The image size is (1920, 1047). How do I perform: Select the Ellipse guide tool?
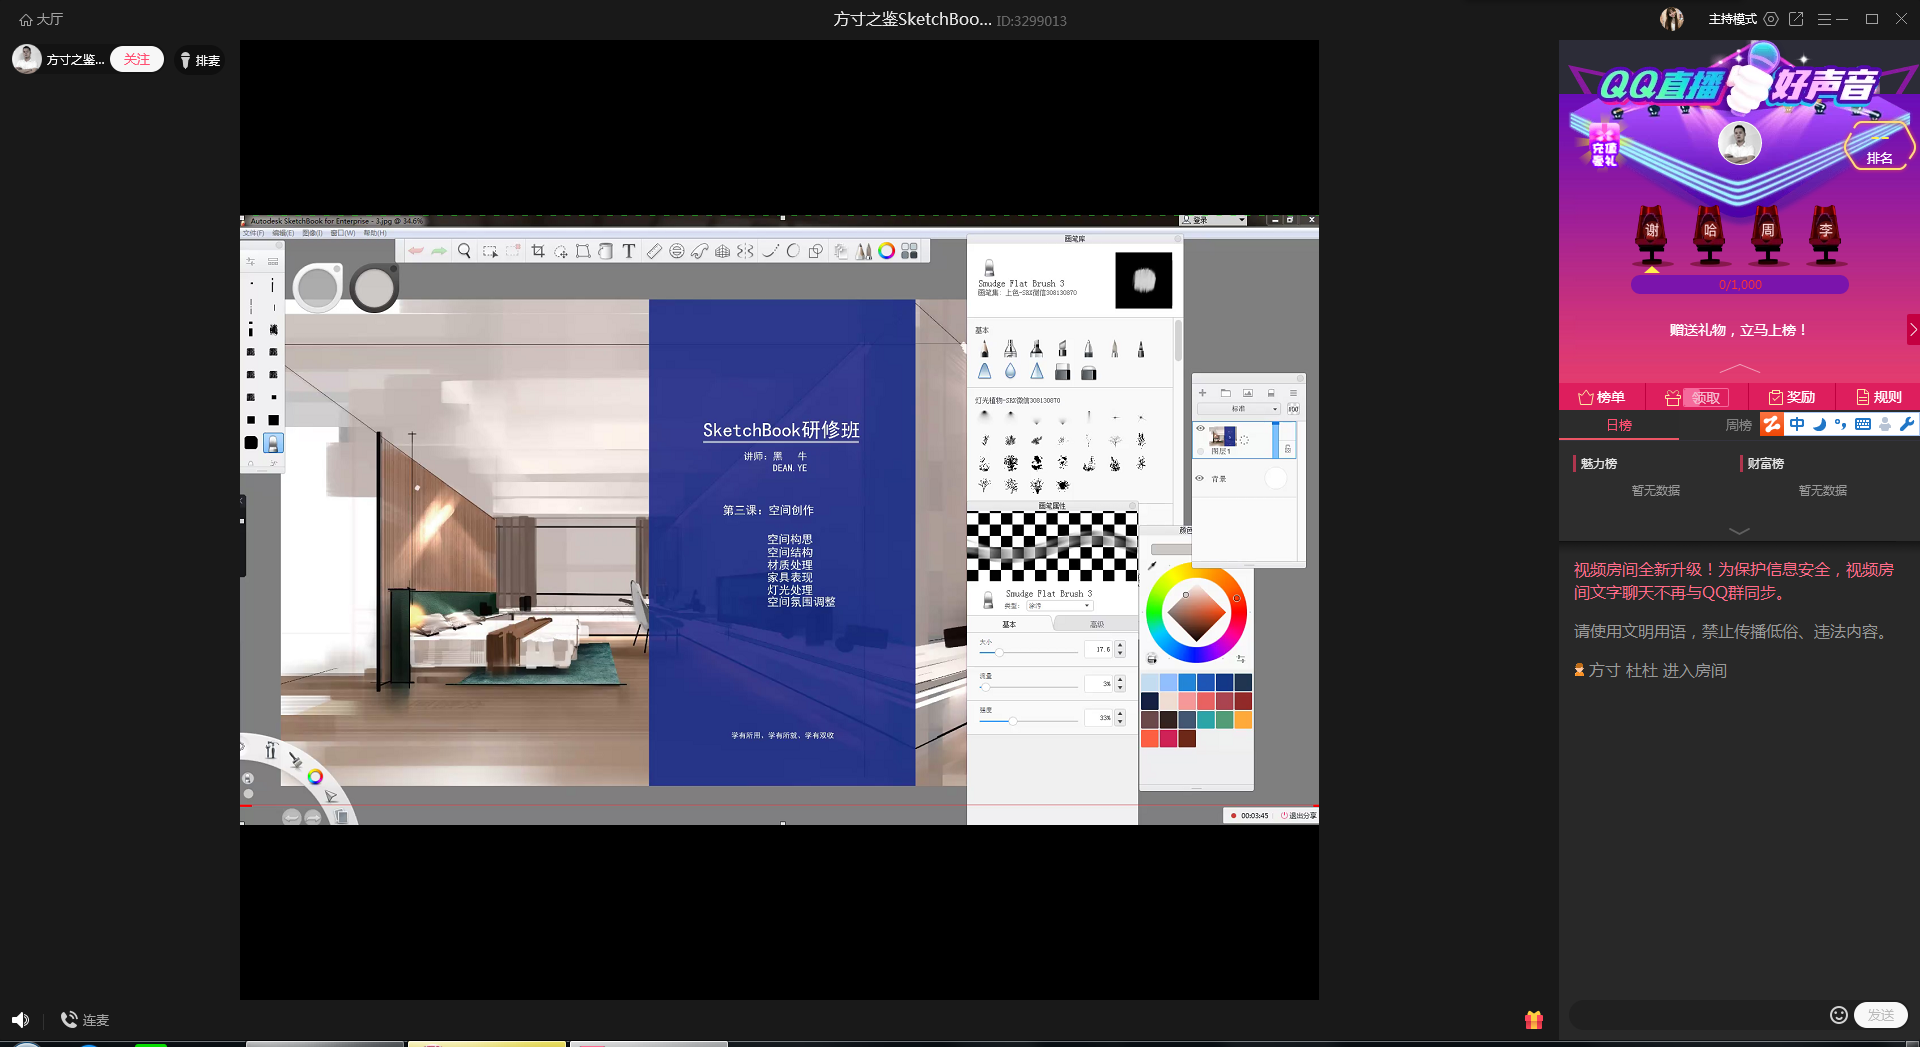click(x=677, y=251)
